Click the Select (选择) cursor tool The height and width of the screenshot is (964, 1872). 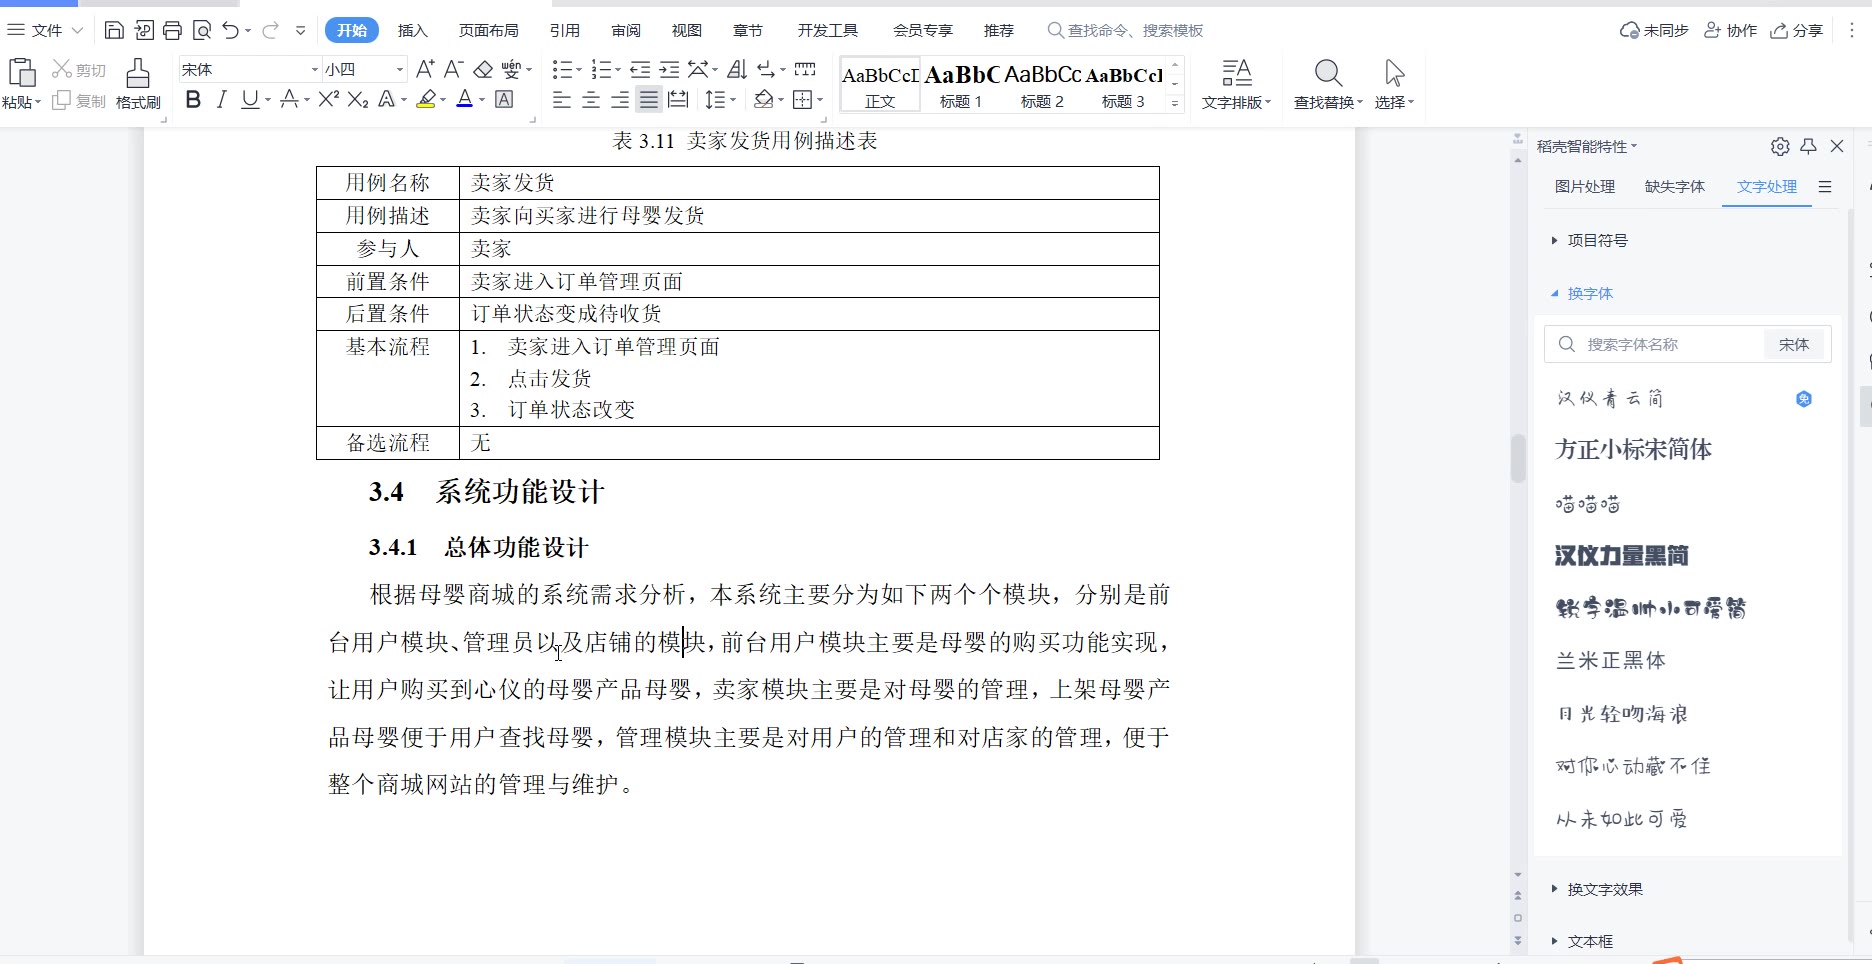pyautogui.click(x=1394, y=84)
